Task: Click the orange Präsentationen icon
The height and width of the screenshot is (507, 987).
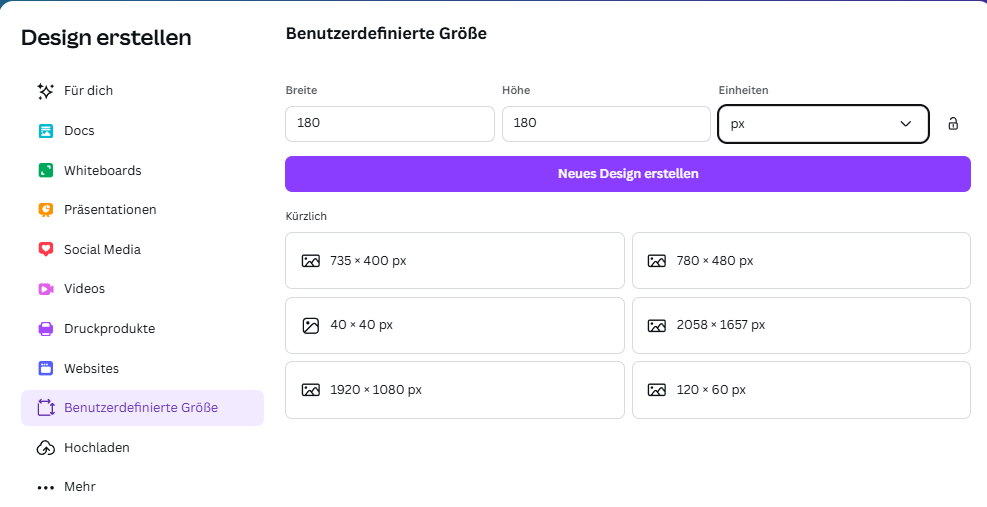Action: 45,210
